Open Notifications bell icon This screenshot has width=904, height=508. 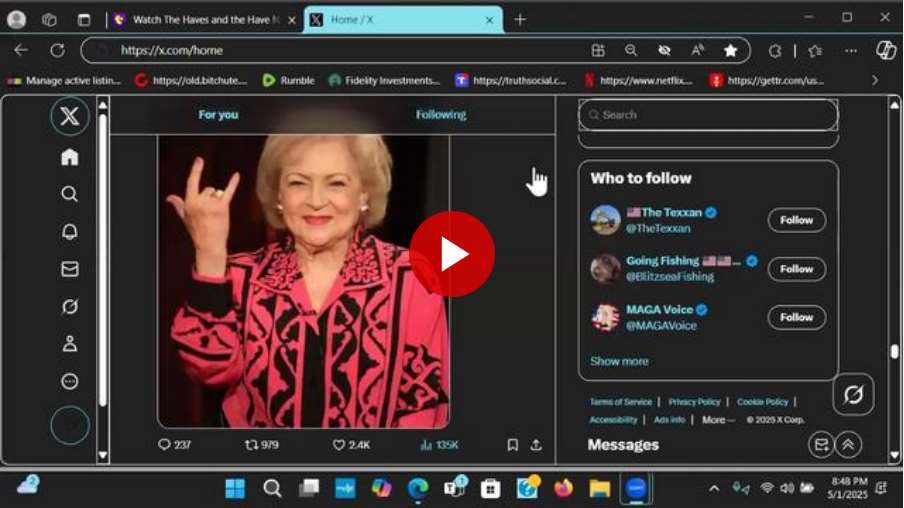coord(69,232)
